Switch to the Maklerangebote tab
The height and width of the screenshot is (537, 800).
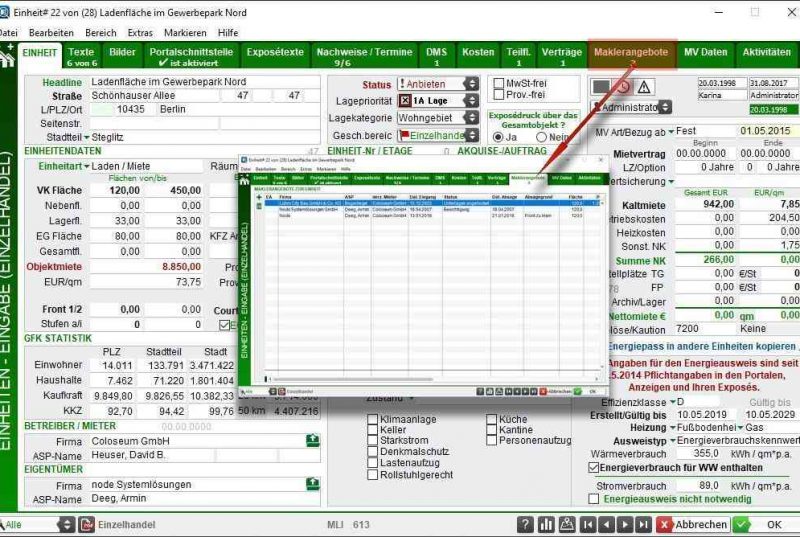[630, 51]
